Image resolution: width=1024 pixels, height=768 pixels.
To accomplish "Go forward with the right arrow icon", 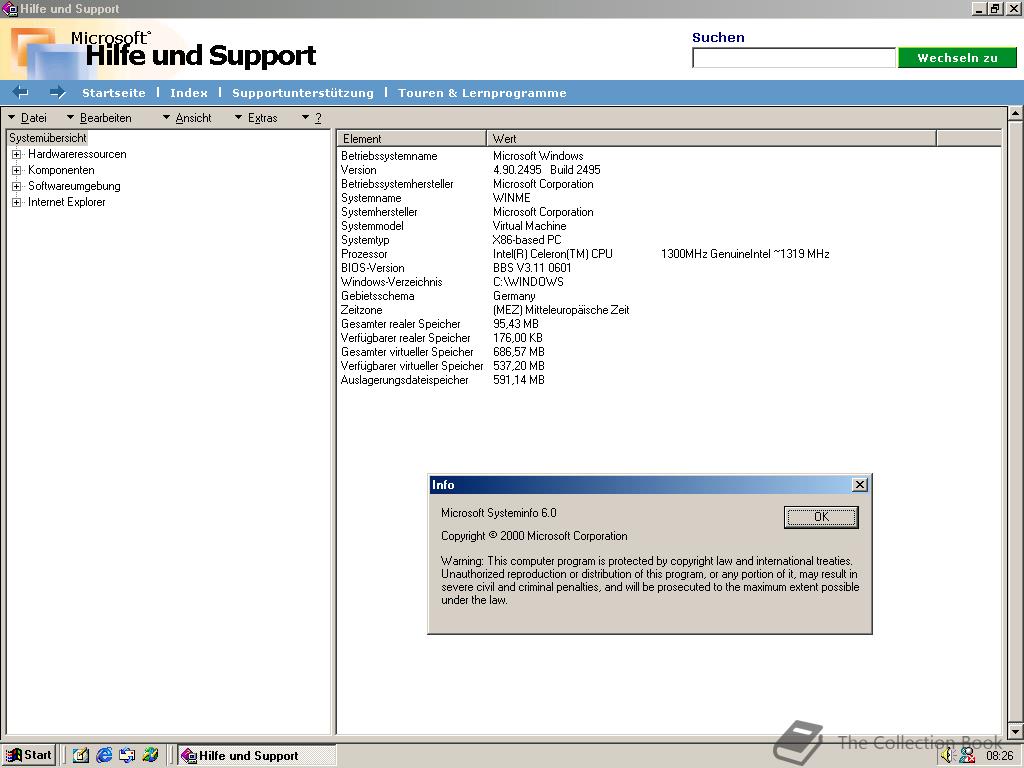I will 57,92.
